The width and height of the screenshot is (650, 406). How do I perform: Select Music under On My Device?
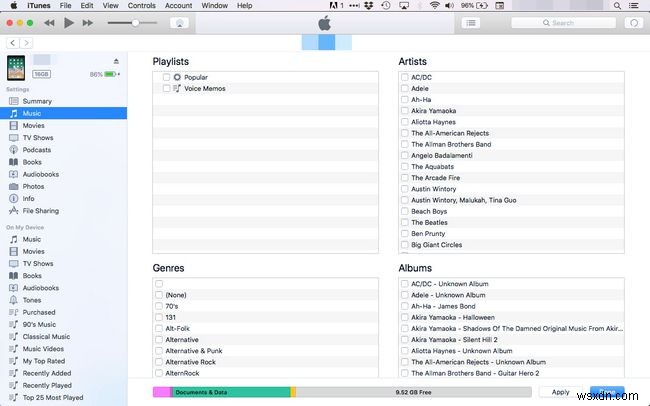click(32, 239)
